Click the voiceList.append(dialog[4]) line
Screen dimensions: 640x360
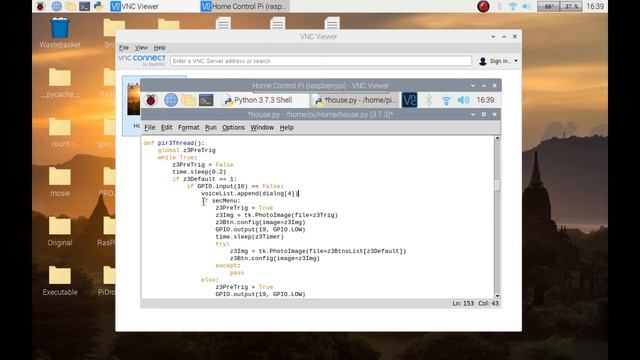[x=249, y=193]
